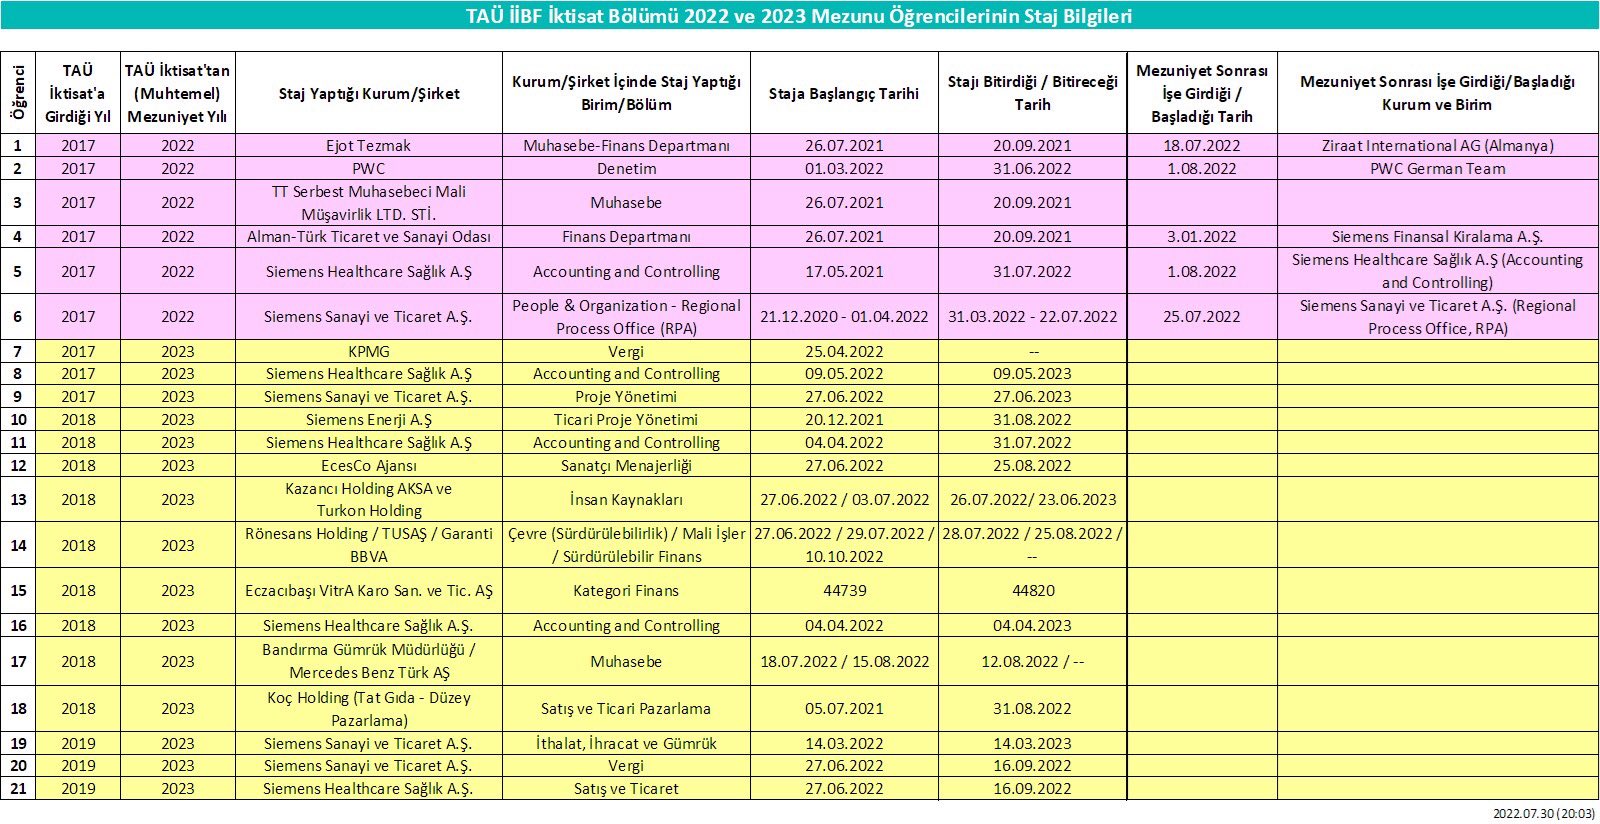Select the 'Proje Yönetimi' cell in row 9
This screenshot has width=1600, height=824.
click(626, 396)
